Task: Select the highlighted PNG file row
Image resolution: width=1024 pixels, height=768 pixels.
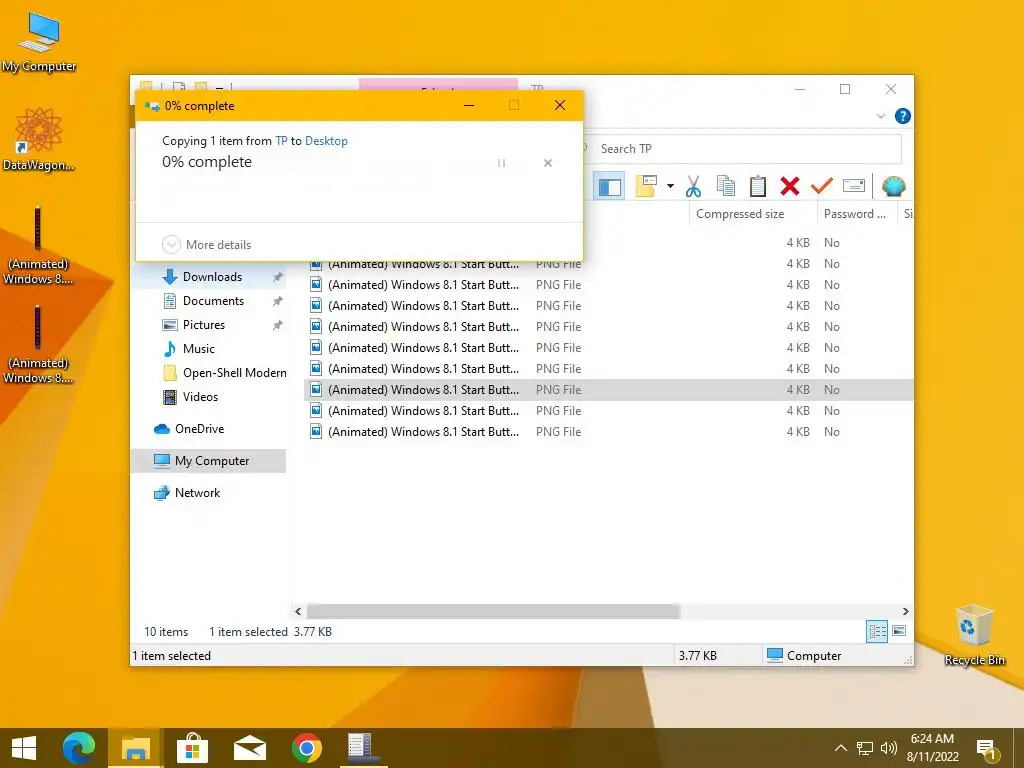Action: coord(609,390)
